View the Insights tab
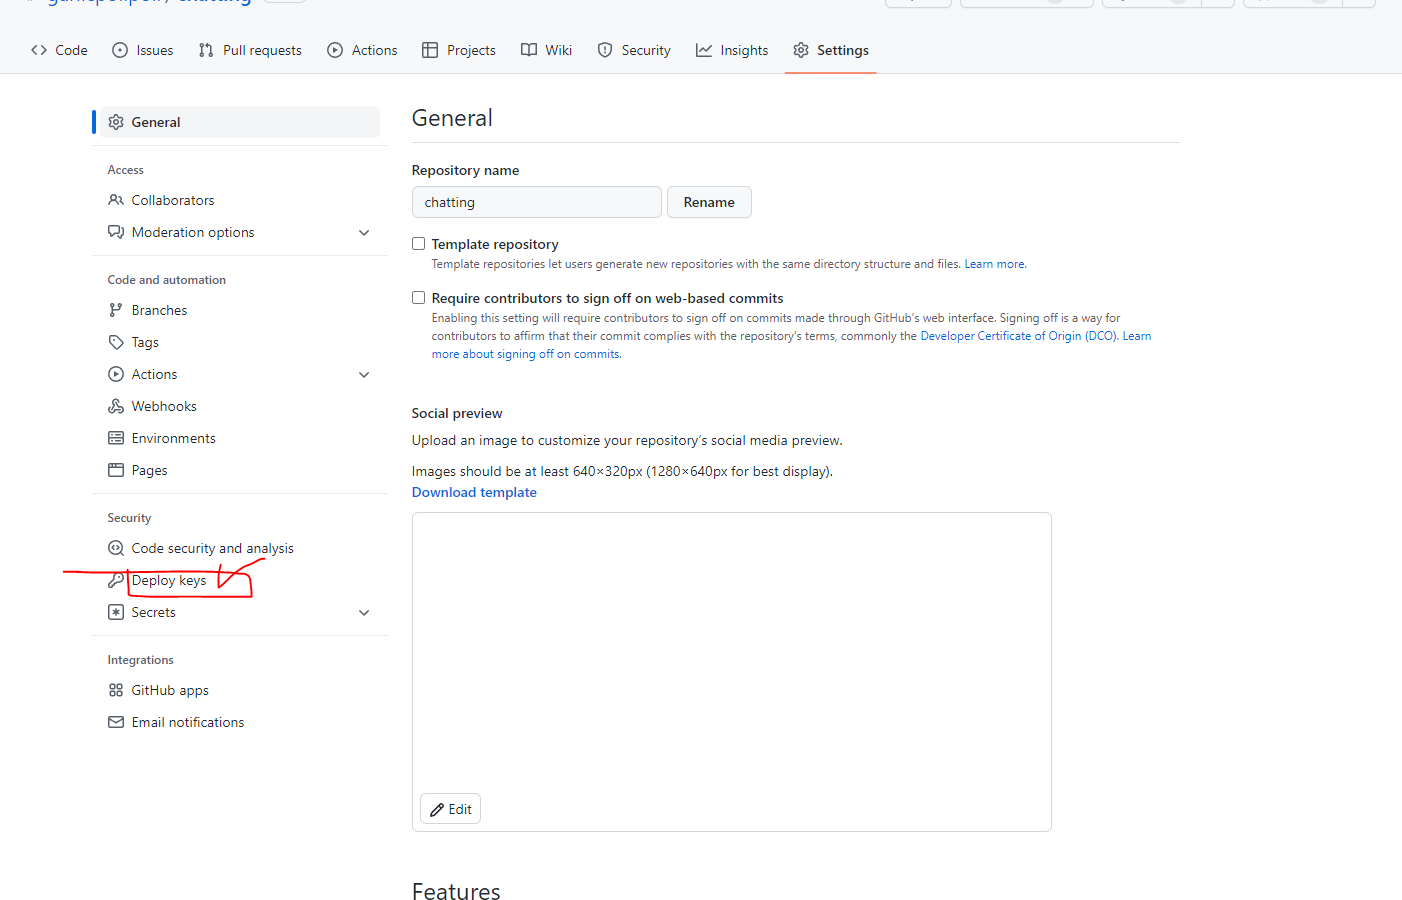The height and width of the screenshot is (900, 1402). pos(732,50)
